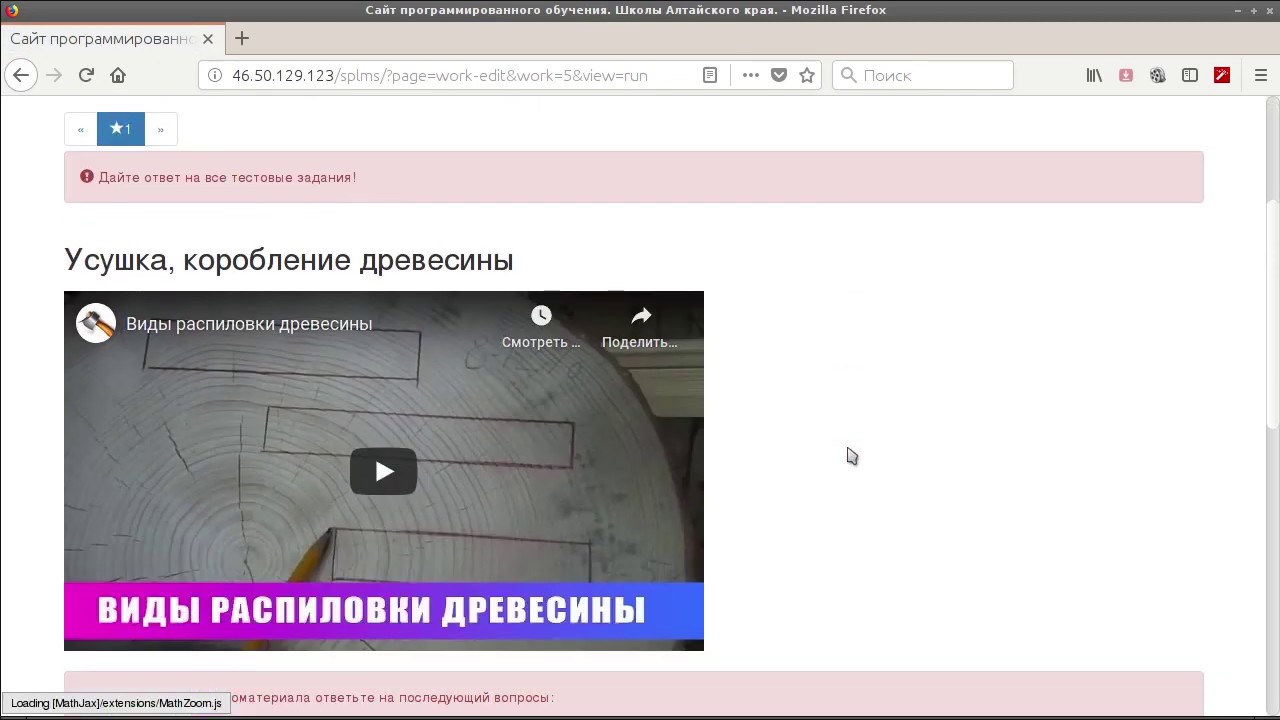
Task: Open a new browser tab
Action: [242, 39]
